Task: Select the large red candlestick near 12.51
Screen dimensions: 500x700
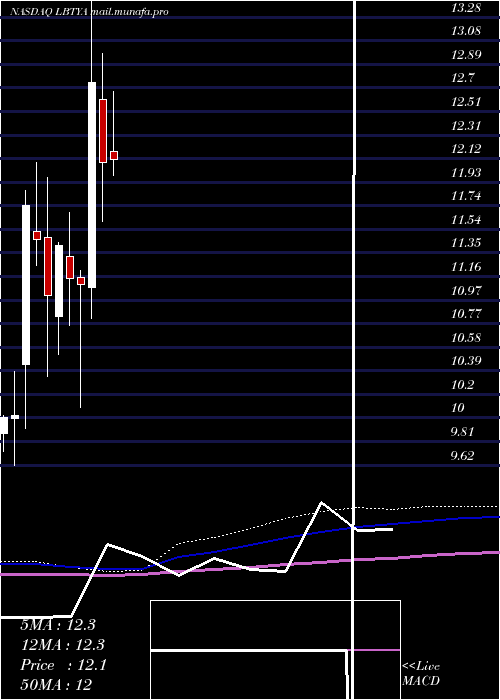Action: click(x=103, y=131)
